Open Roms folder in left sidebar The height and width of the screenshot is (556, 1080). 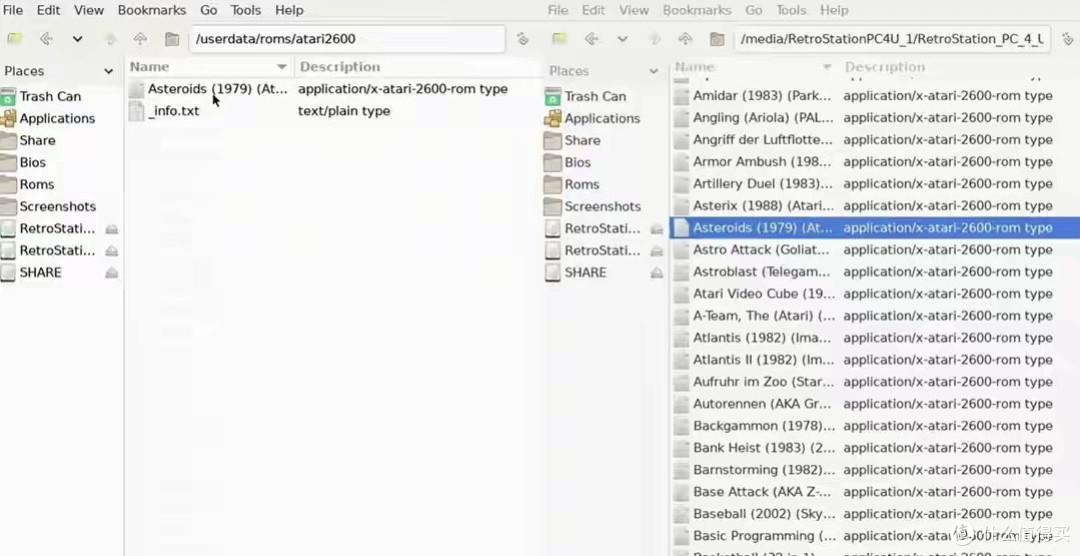(37, 185)
